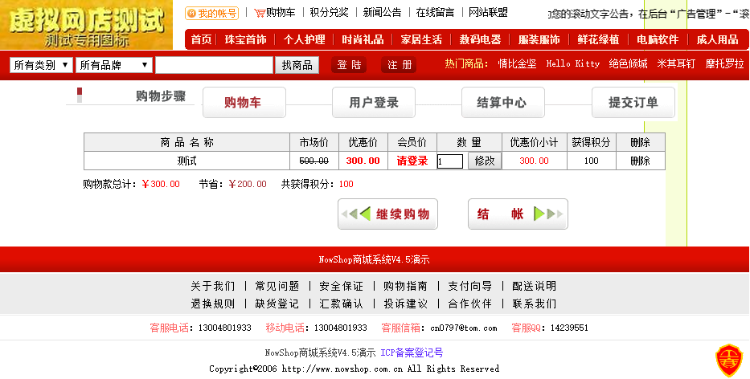Open 我的帐号 account button
This screenshot has width=750, height=379.
tap(212, 13)
